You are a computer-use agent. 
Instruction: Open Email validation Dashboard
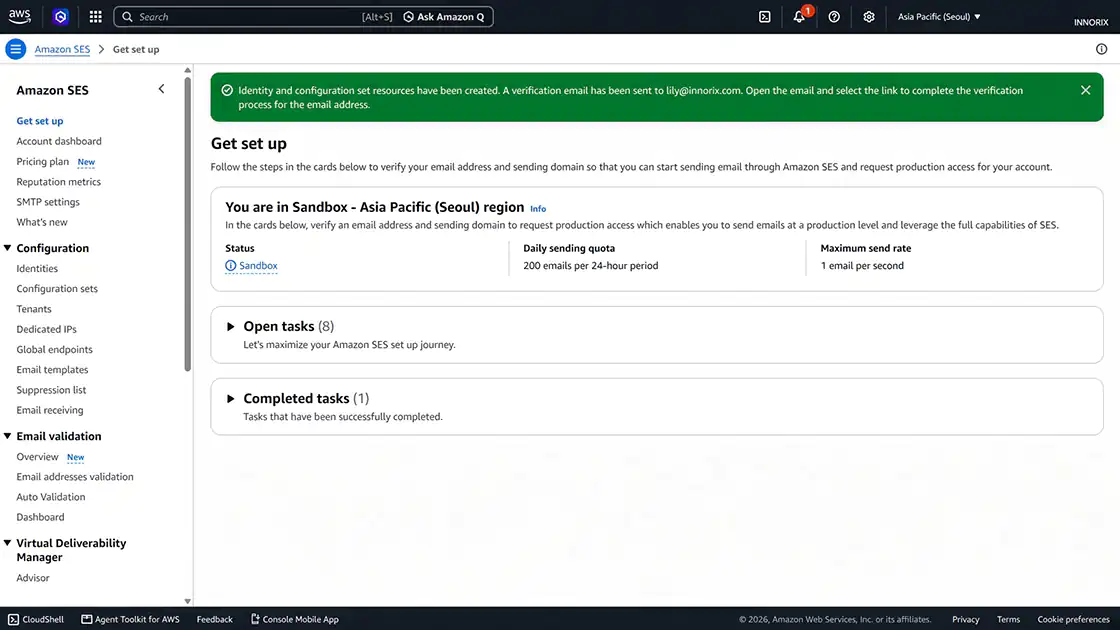(x=40, y=517)
